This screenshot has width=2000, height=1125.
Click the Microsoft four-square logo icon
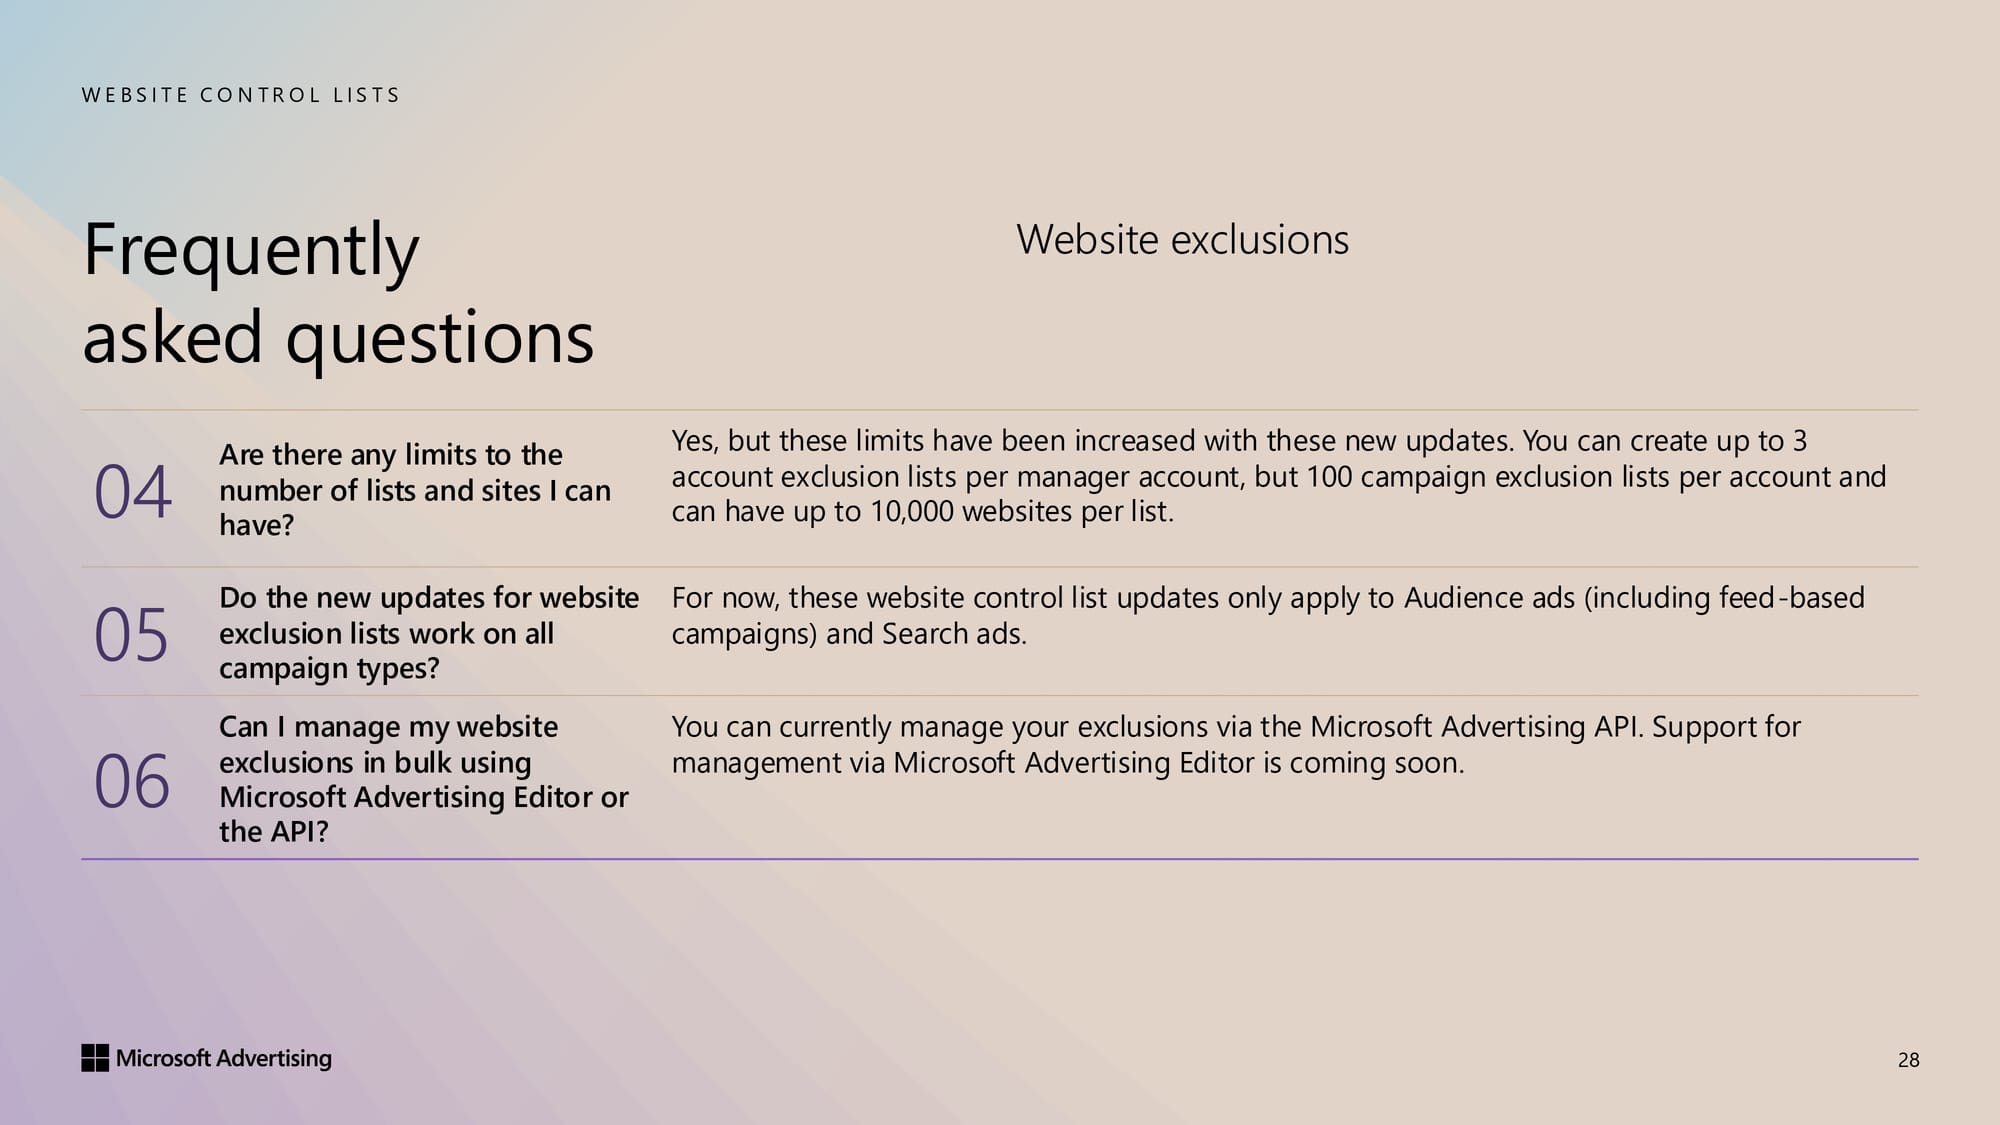[x=95, y=1058]
